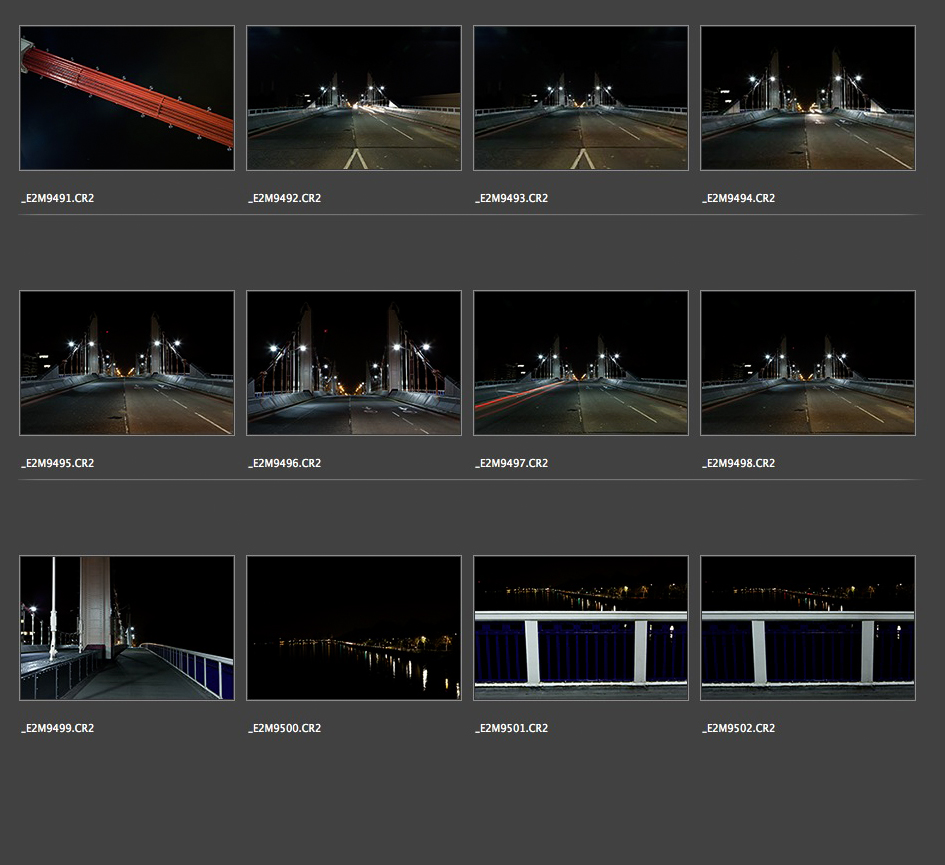The height and width of the screenshot is (865, 945).
Task: Click the _E2M9493.CR2 filename label
Action: (512, 198)
